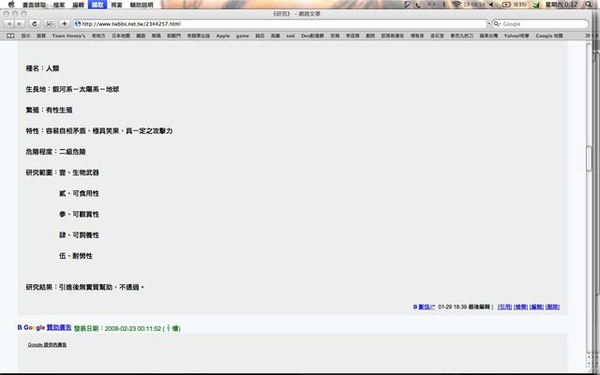Click the Bluetooth status icon
Image resolution: width=600 pixels, height=375 pixels.
click(x=444, y=4)
